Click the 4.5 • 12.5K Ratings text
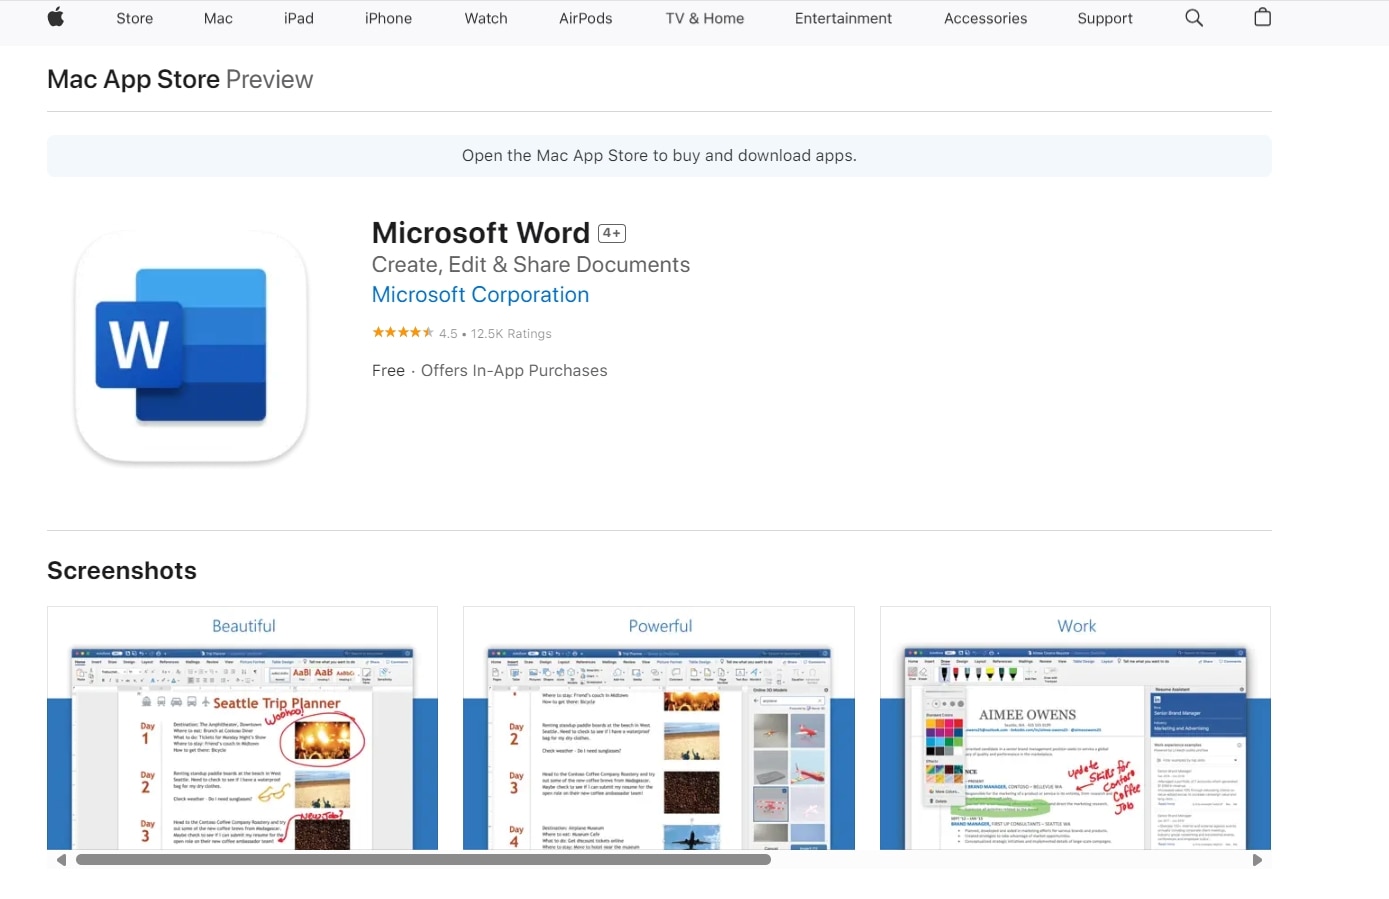Viewport: 1389px width, 899px height. pos(495,334)
